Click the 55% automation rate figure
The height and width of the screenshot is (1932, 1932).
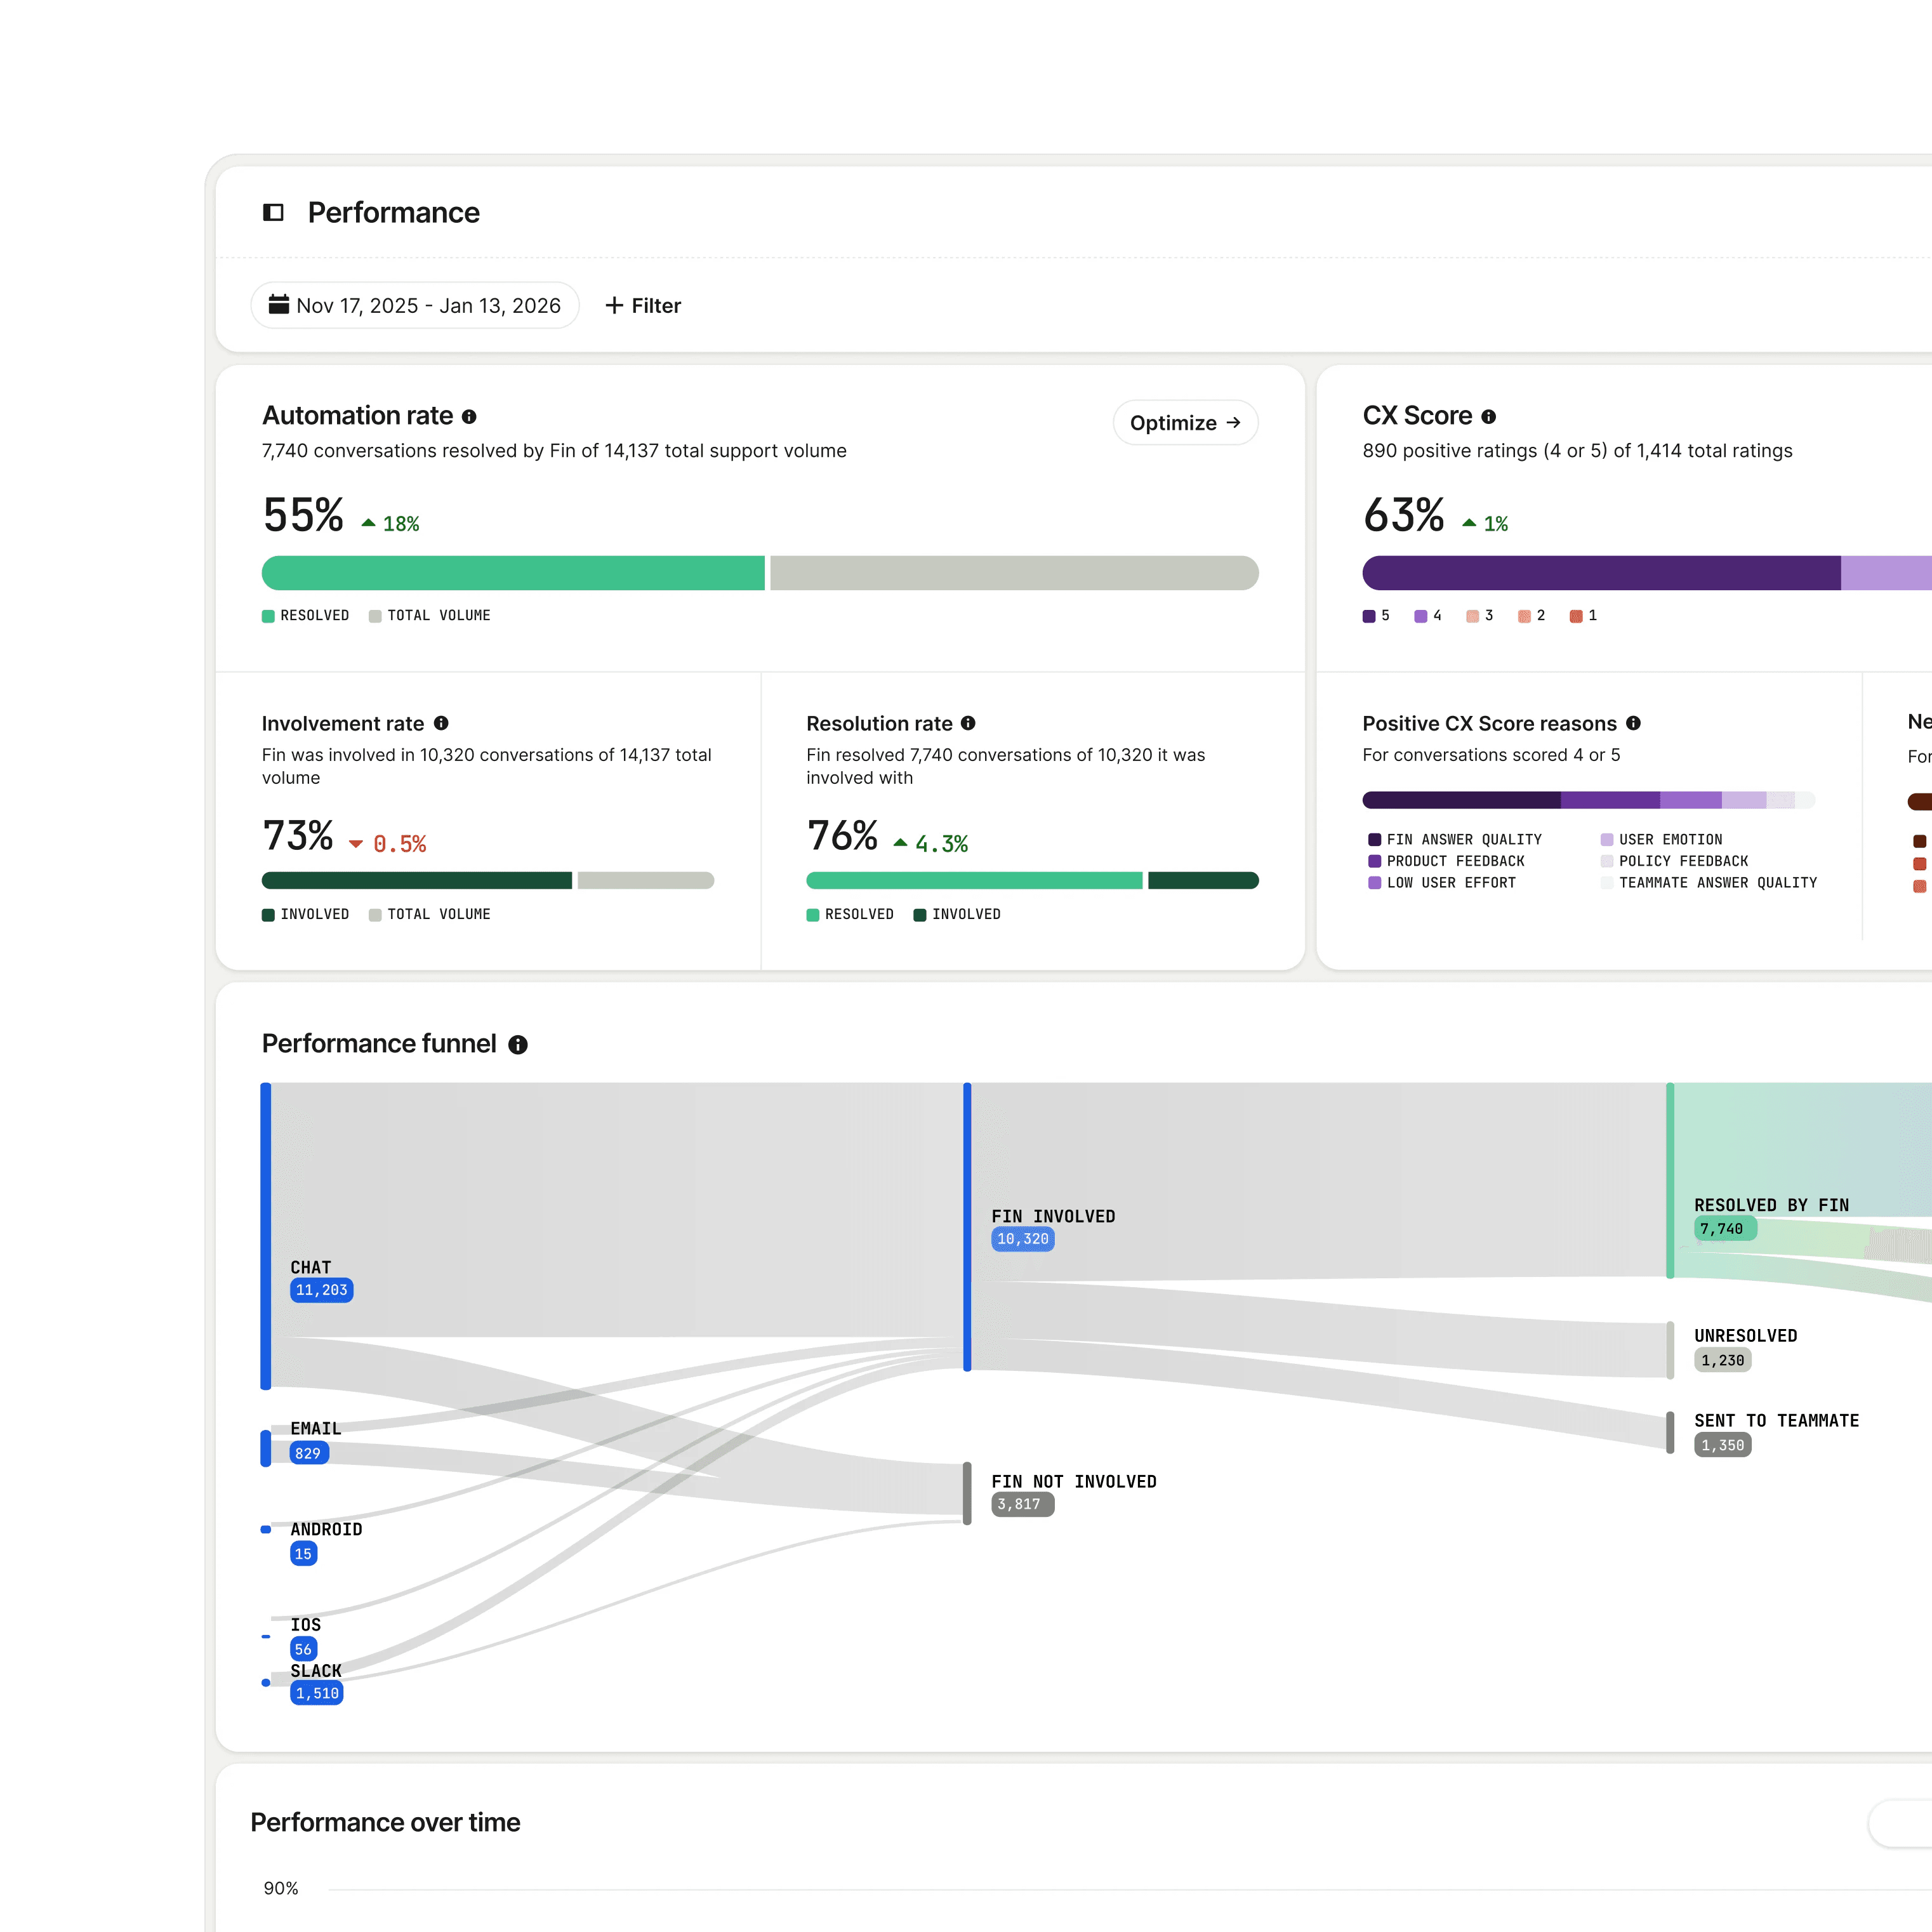304,515
